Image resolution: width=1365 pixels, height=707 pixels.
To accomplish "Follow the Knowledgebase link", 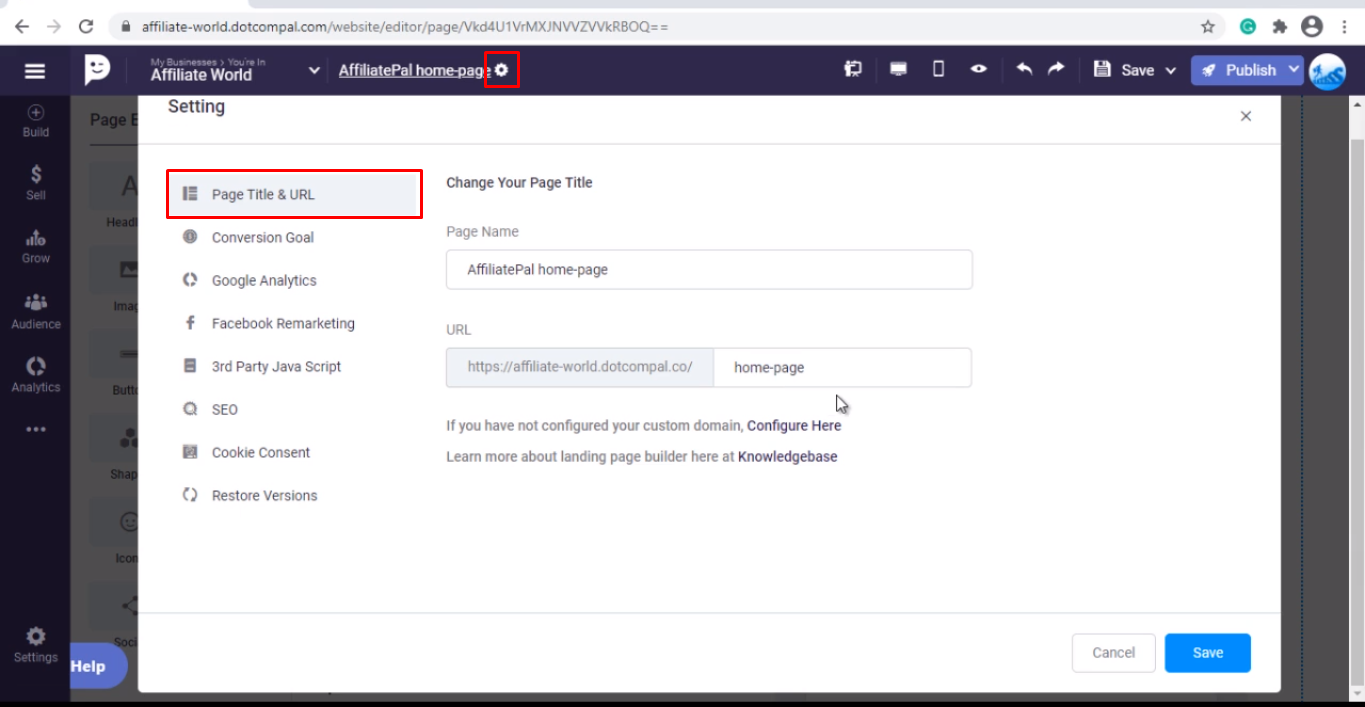I will (x=788, y=456).
